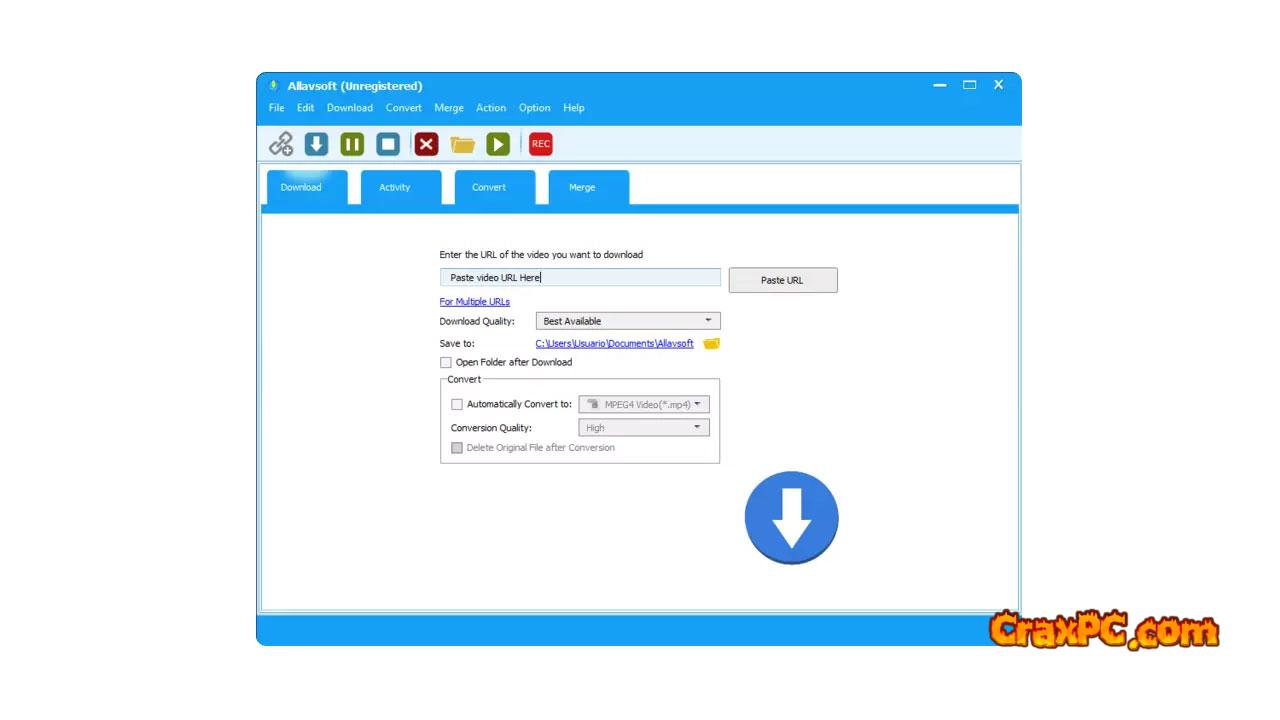1280x720 pixels.
Task: Open the Help menu
Action: pyautogui.click(x=574, y=108)
